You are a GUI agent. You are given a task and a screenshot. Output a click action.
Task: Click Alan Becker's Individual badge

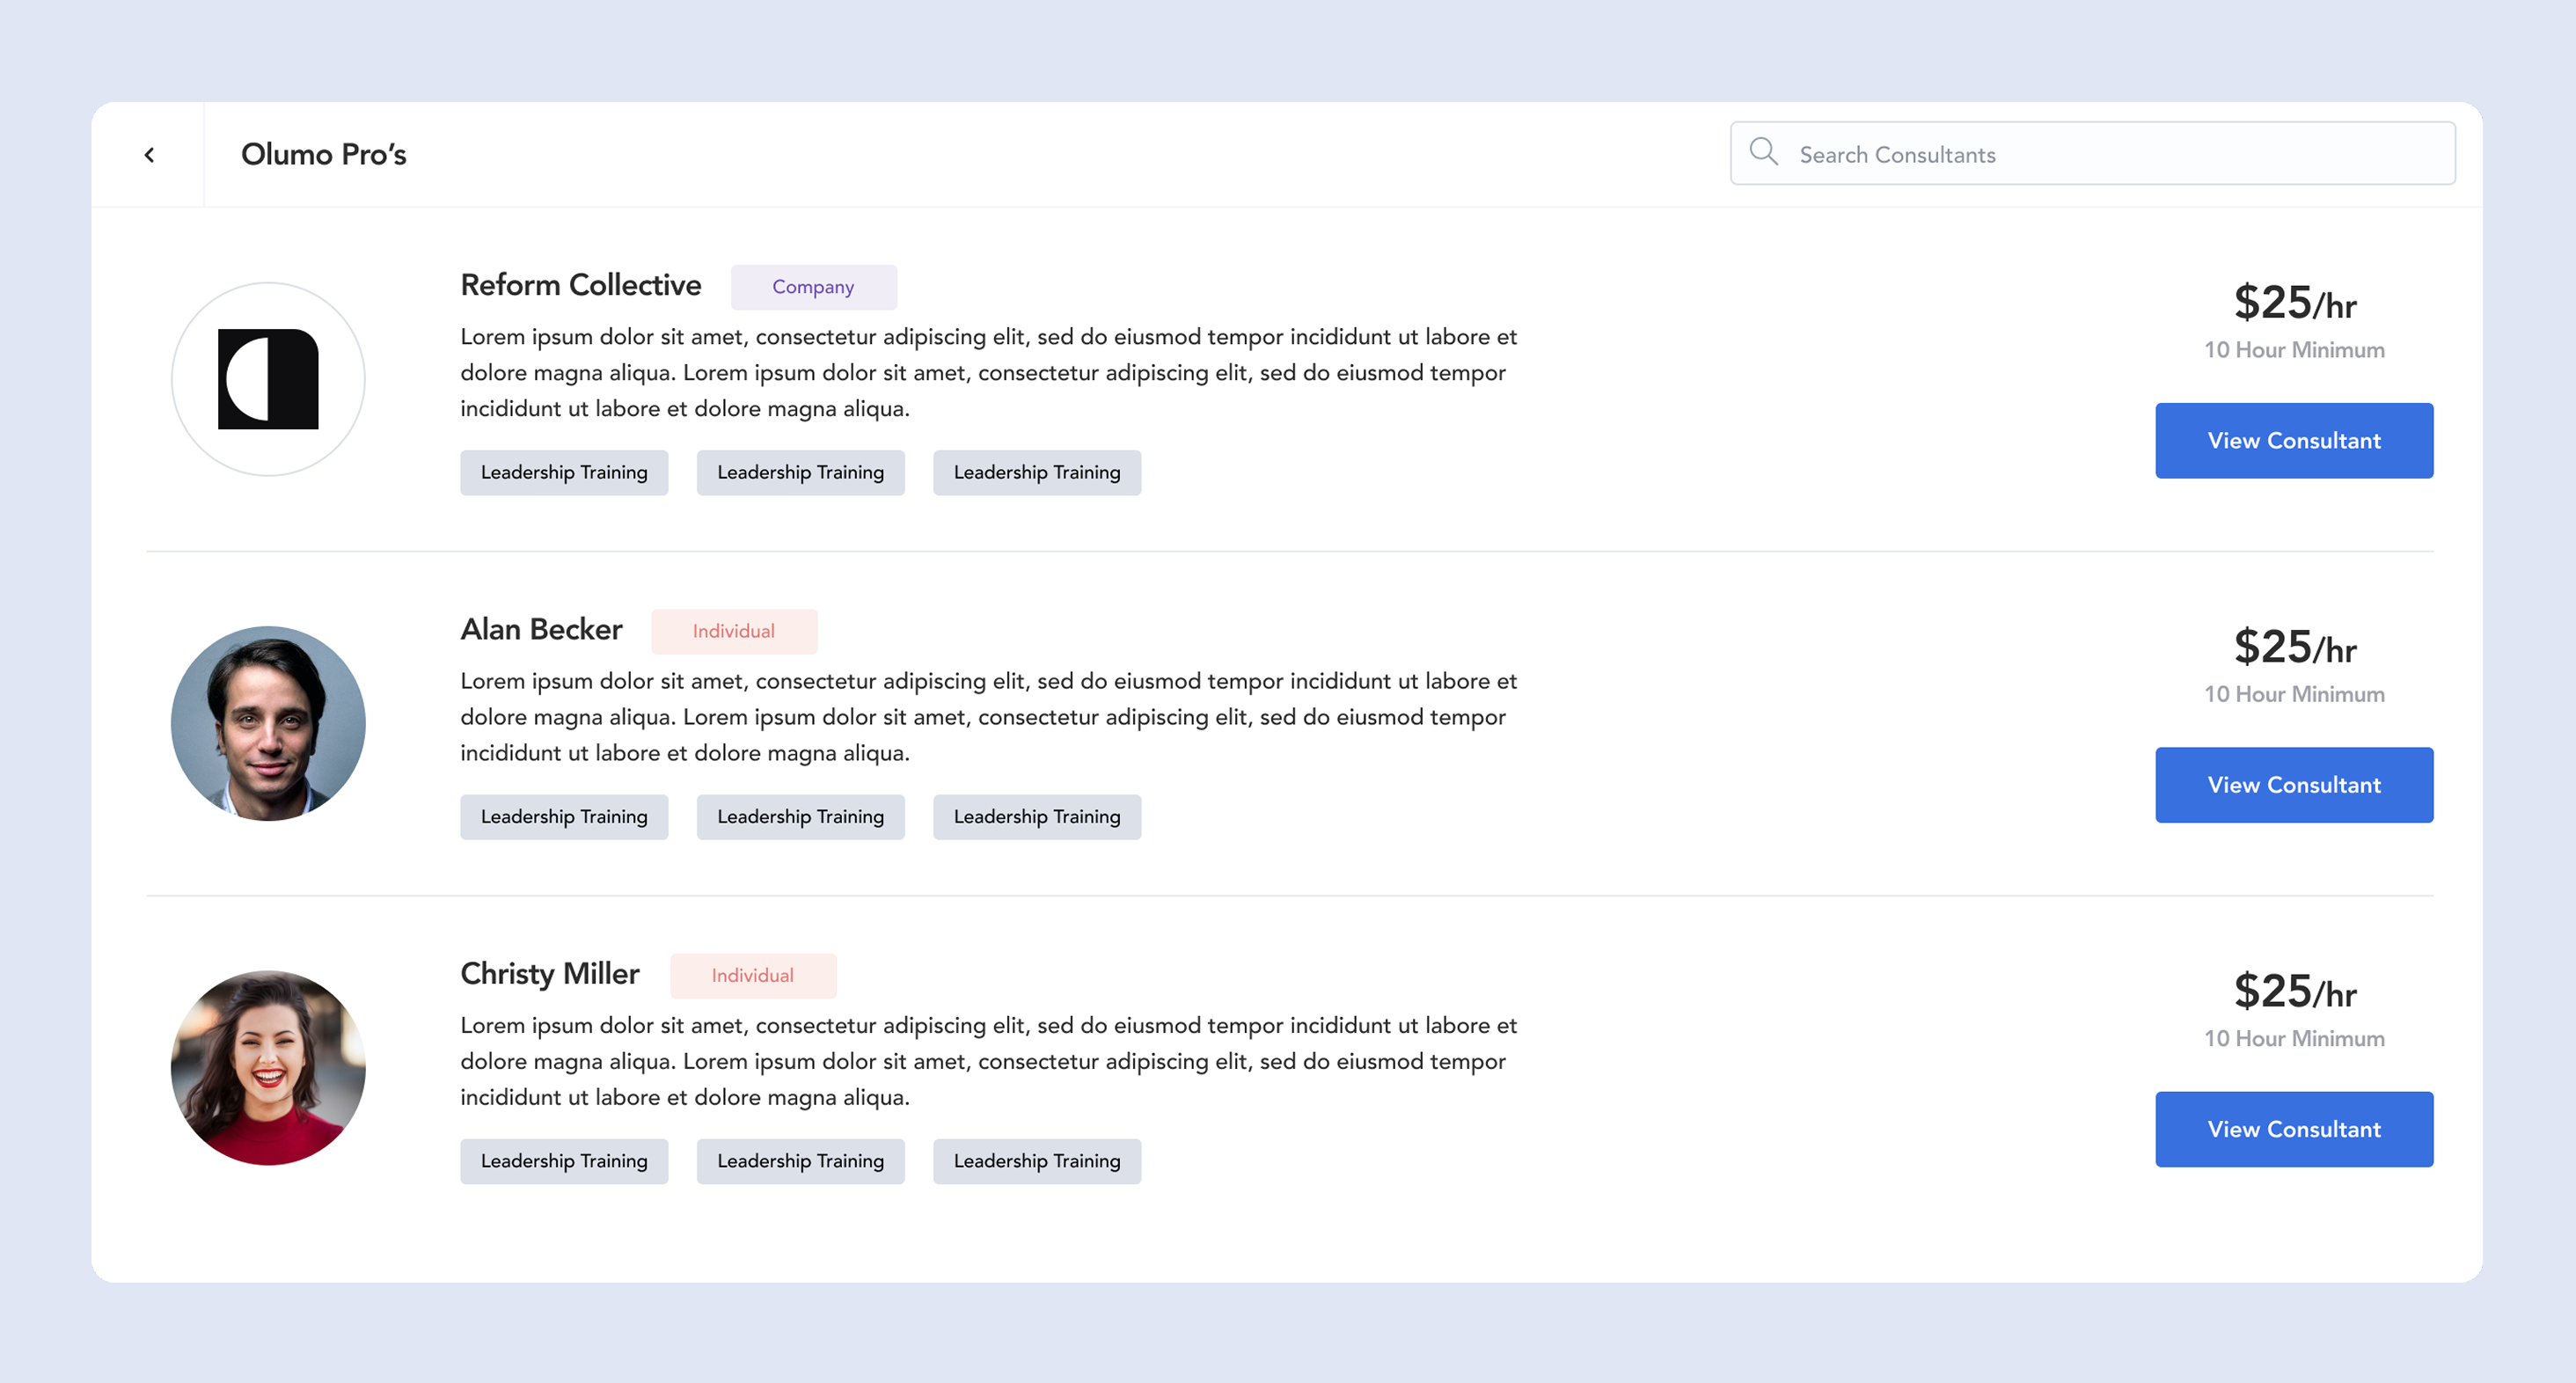pyautogui.click(x=733, y=631)
